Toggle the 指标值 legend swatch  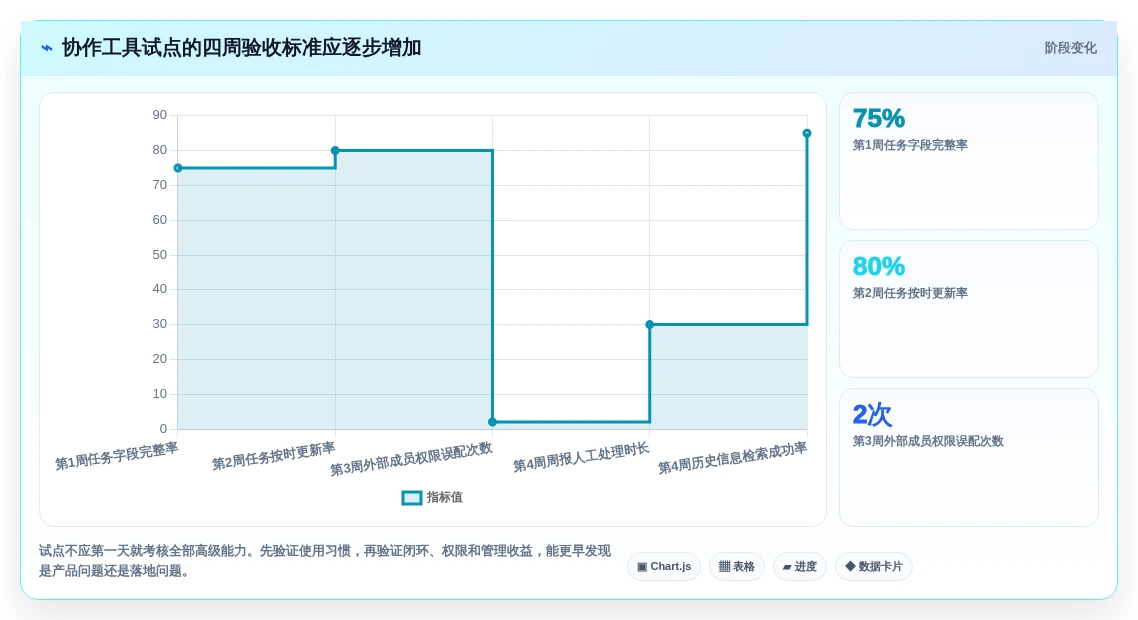pos(412,498)
